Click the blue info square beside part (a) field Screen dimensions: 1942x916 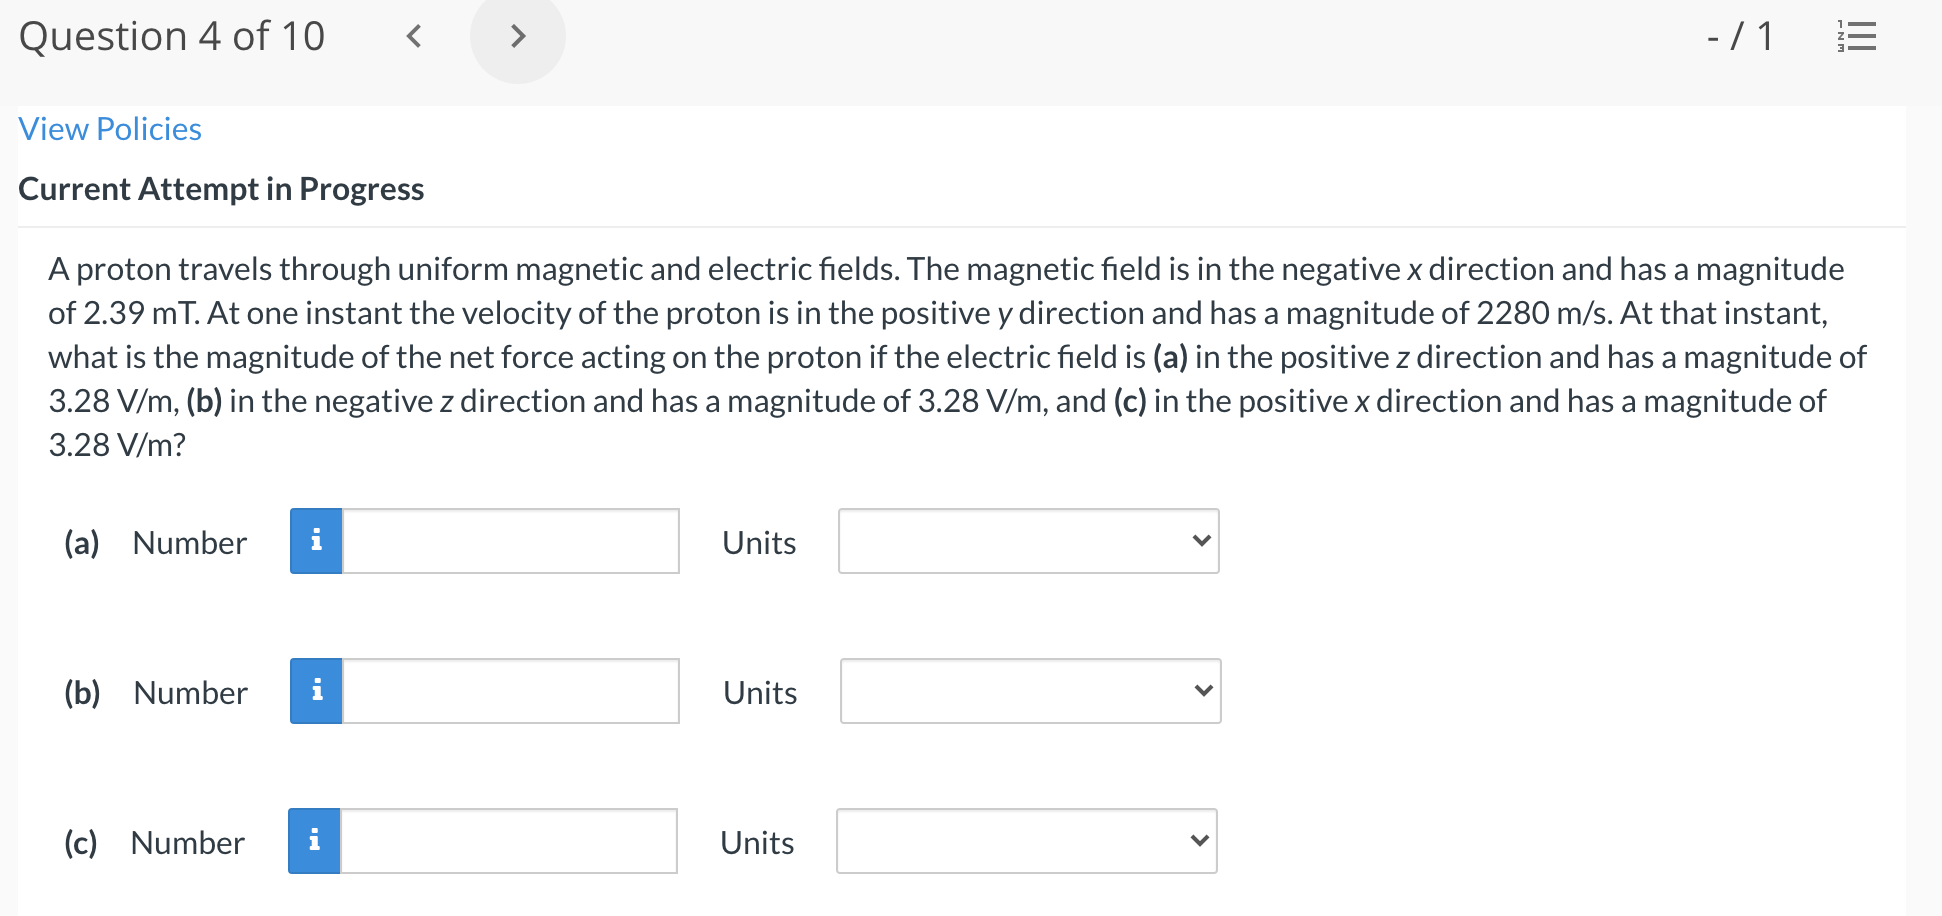[x=316, y=540]
